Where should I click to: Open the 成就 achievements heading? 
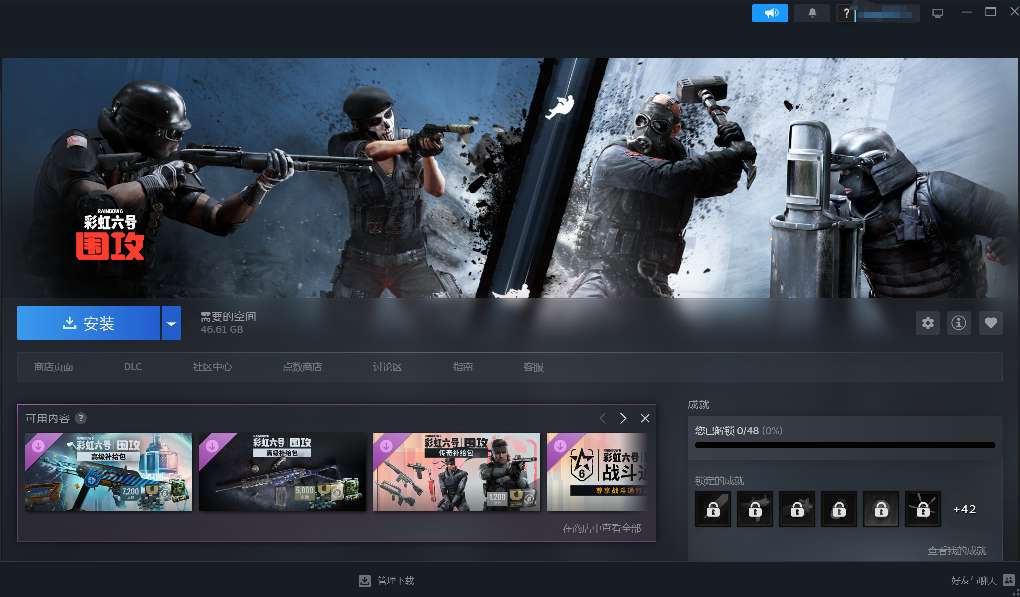[x=699, y=405]
